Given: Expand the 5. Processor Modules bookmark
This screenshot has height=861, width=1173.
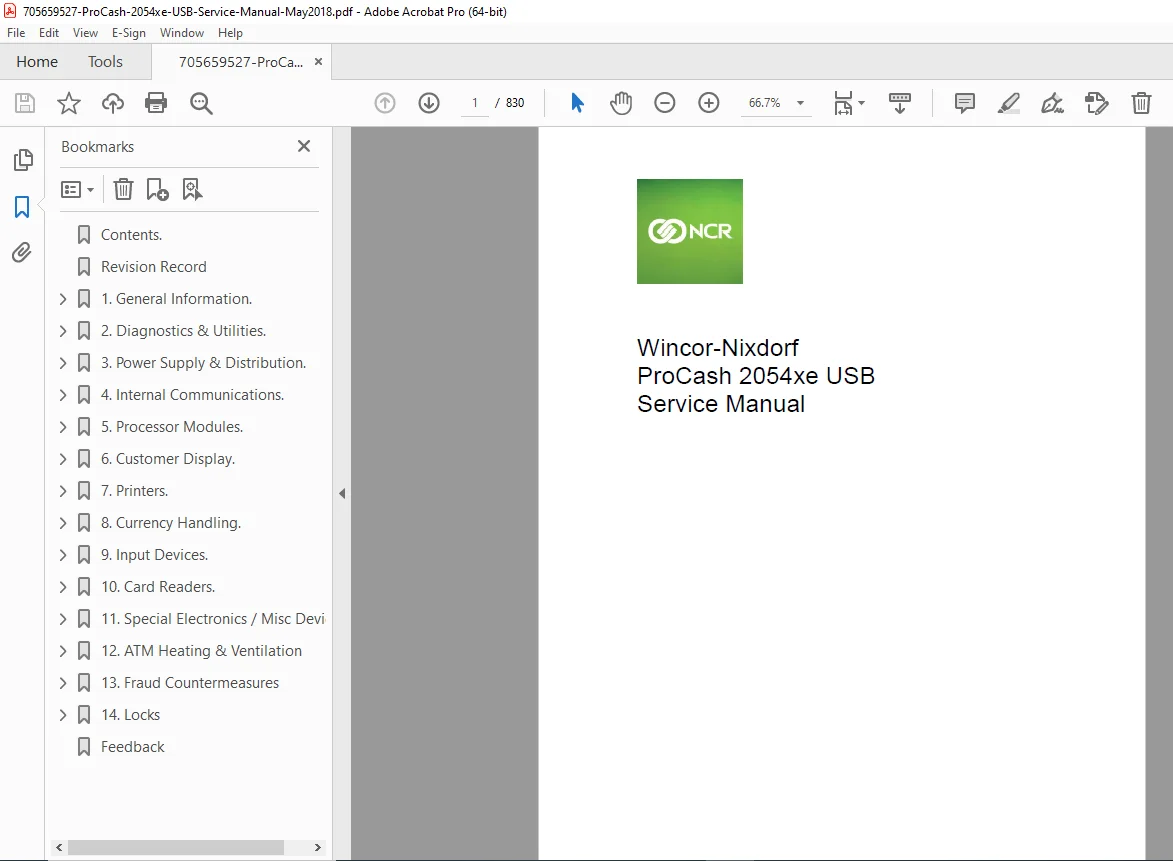Looking at the screenshot, I should tap(63, 427).
